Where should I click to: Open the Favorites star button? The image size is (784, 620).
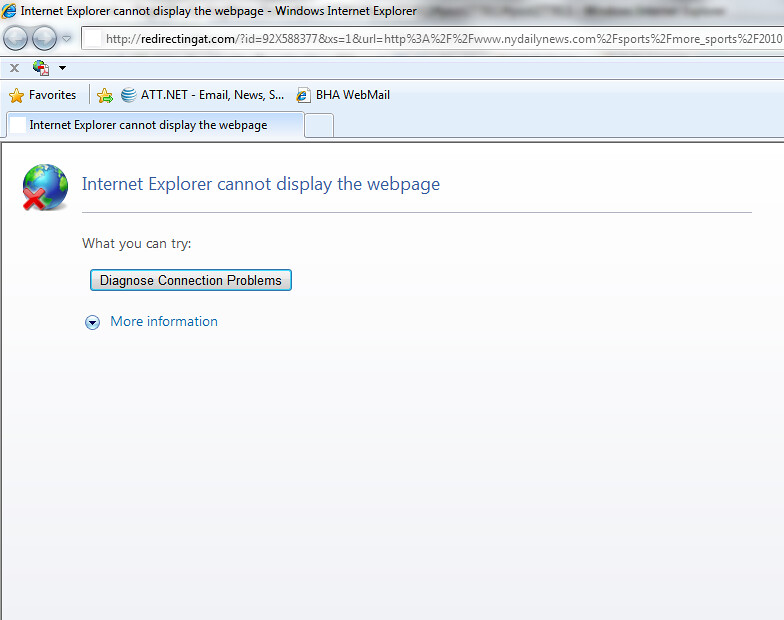point(42,95)
